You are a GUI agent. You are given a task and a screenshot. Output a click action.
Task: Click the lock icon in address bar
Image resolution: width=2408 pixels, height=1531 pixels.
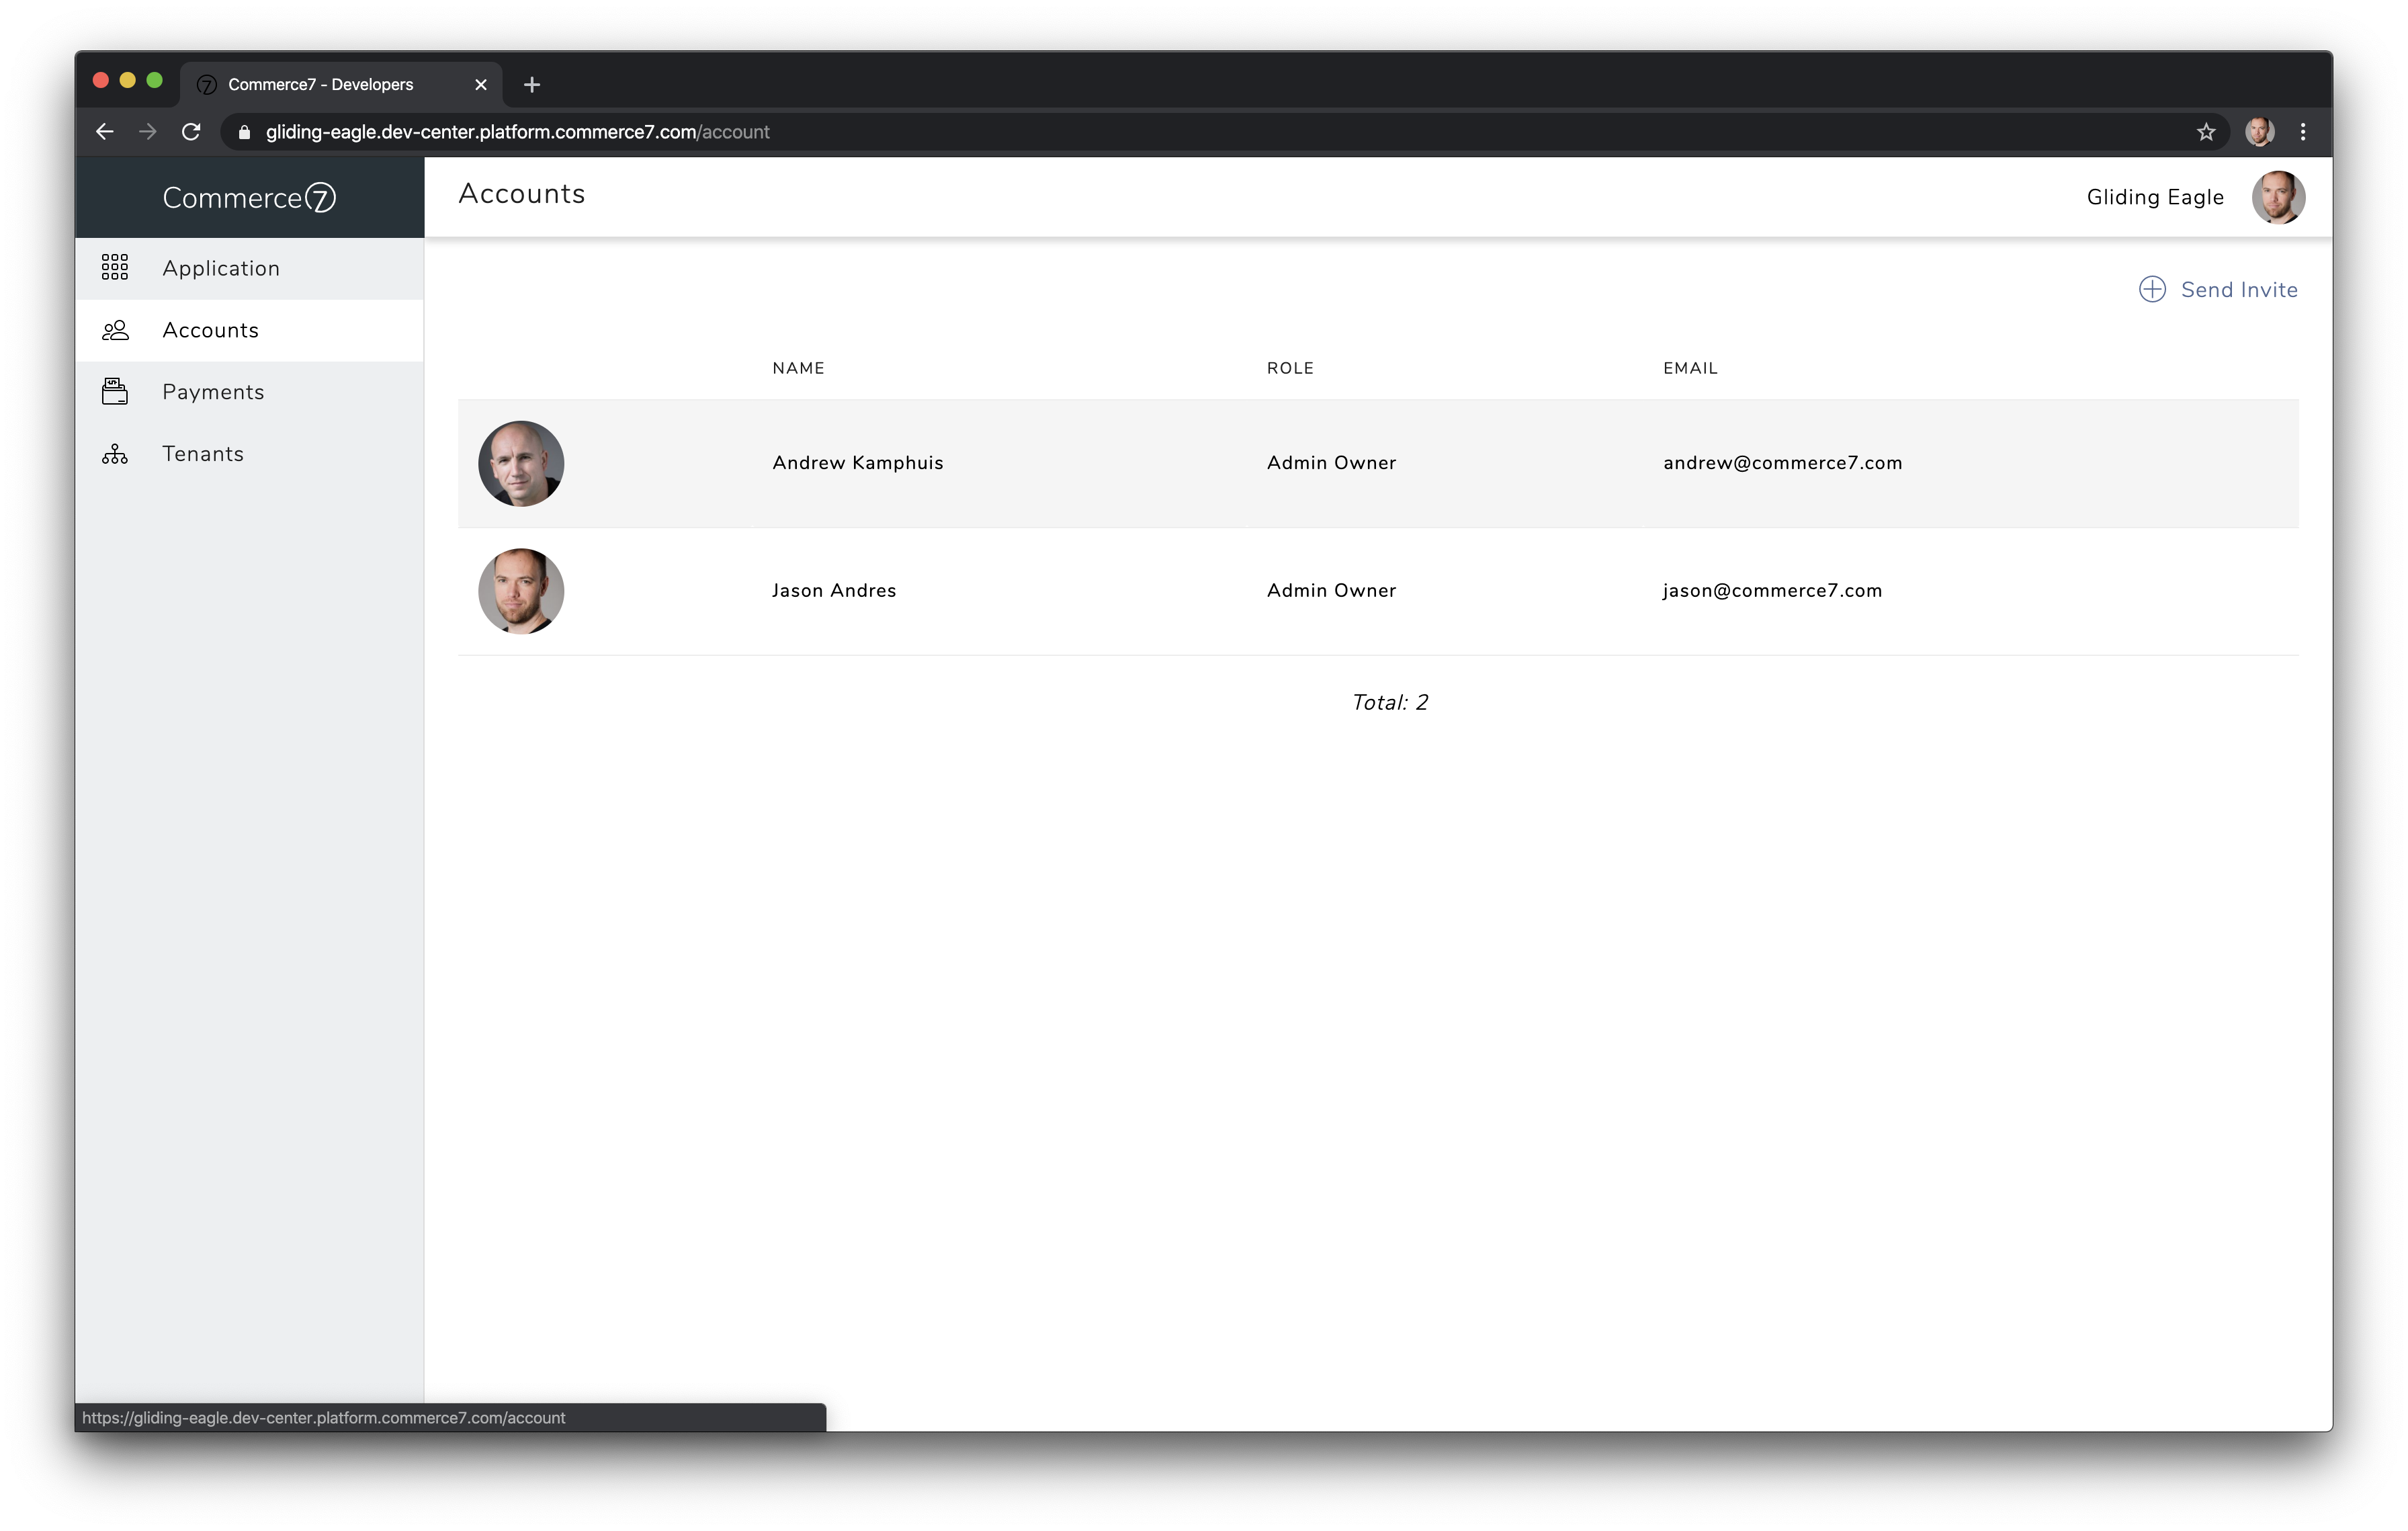pyautogui.click(x=244, y=132)
